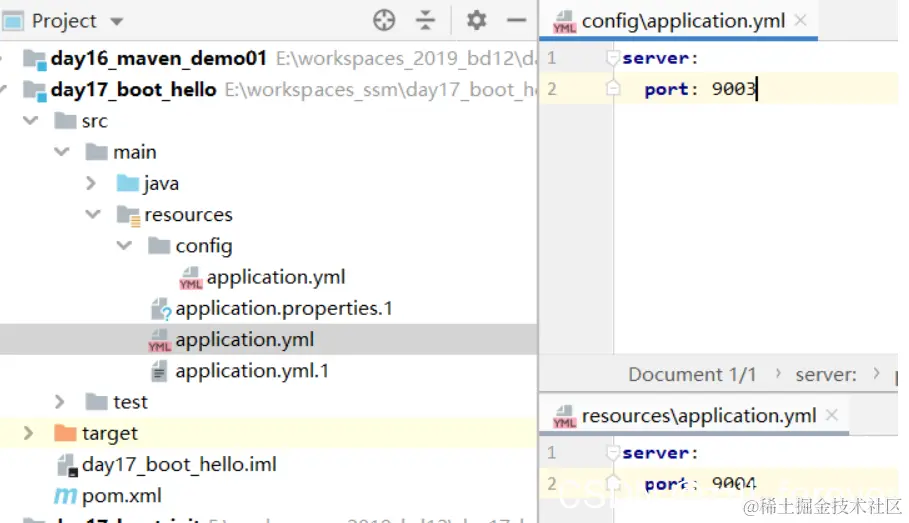
Task: Select the test folder icon
Action: 96,402
